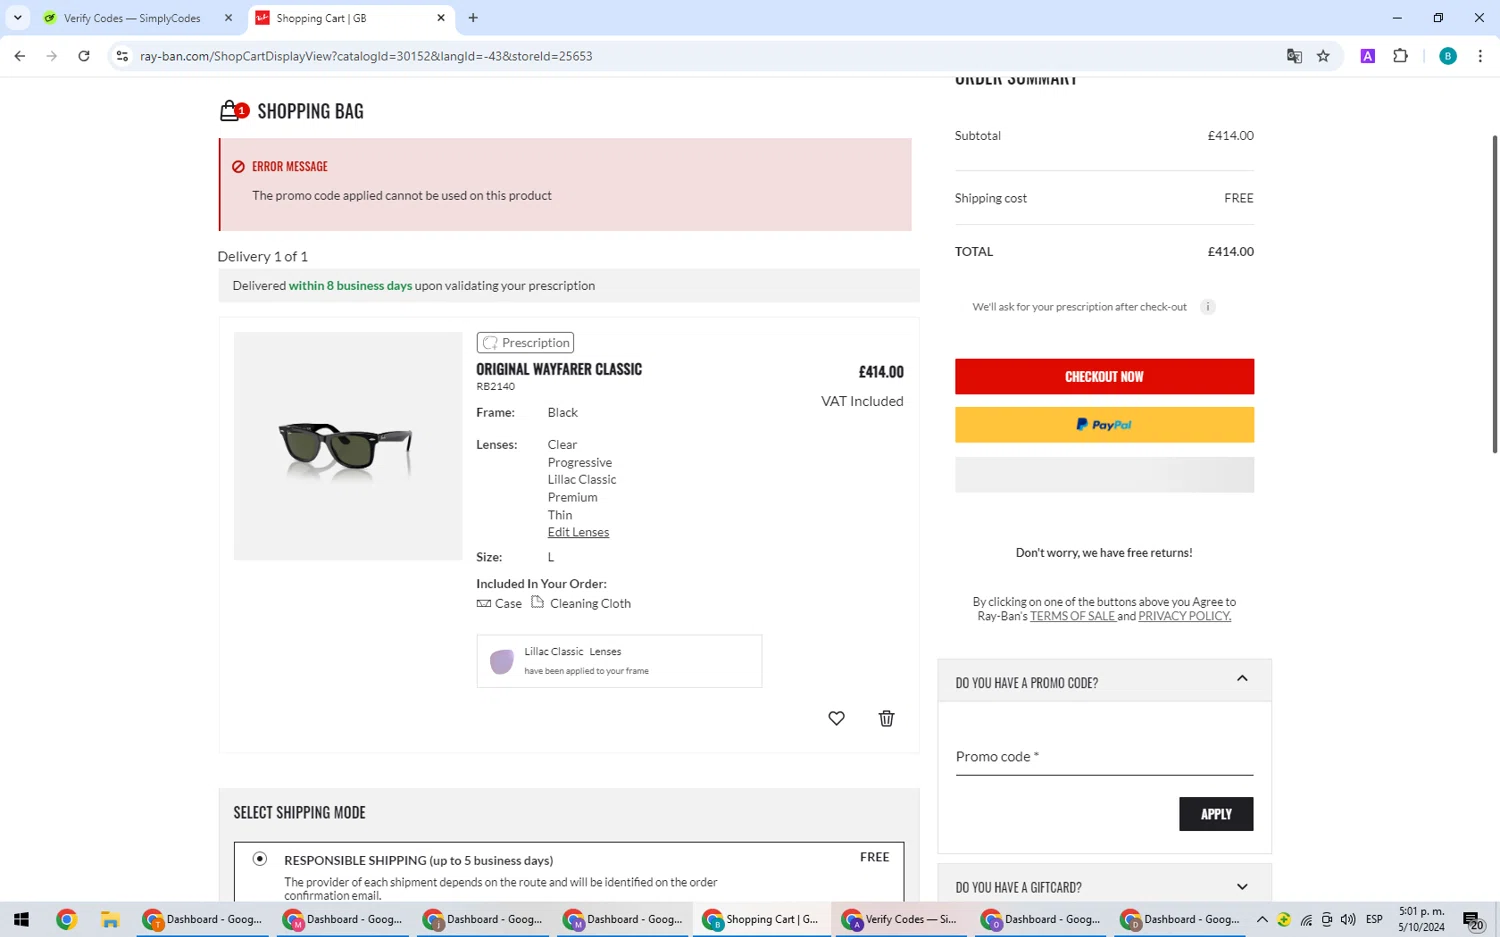Switch to Shopping Cart | GB tab
1500x937 pixels.
point(348,18)
